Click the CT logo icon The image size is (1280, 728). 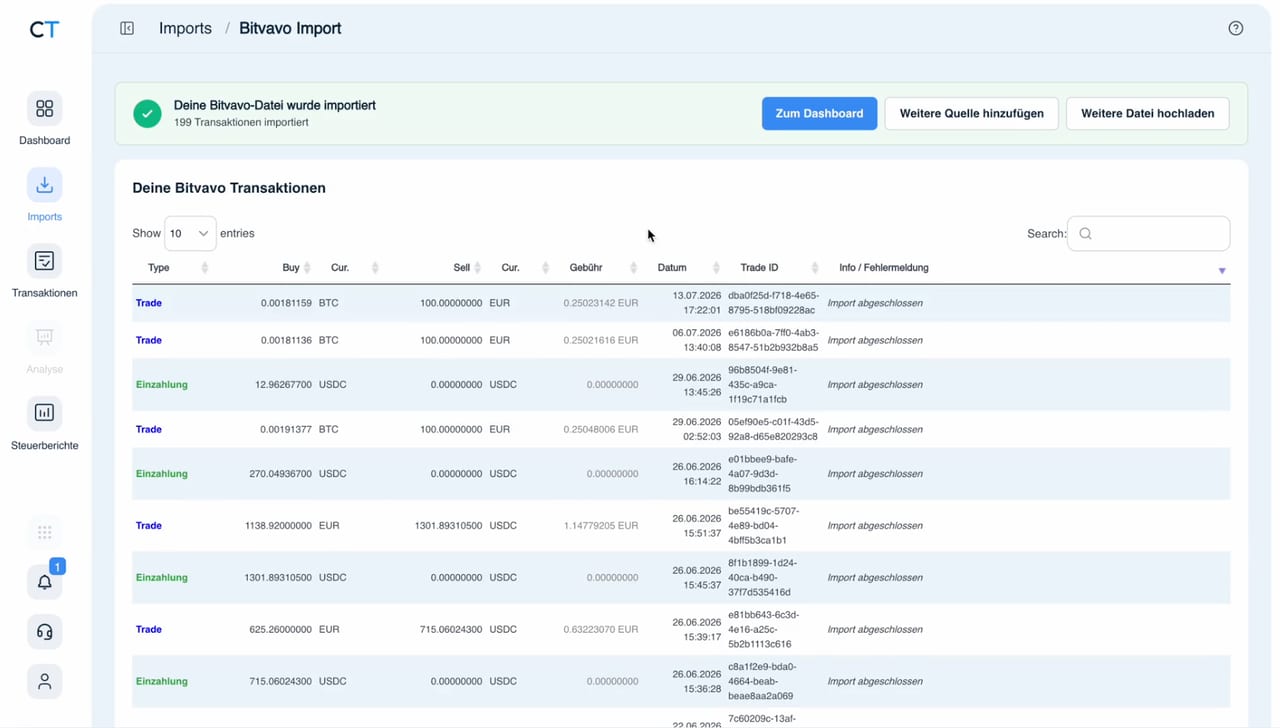44,30
